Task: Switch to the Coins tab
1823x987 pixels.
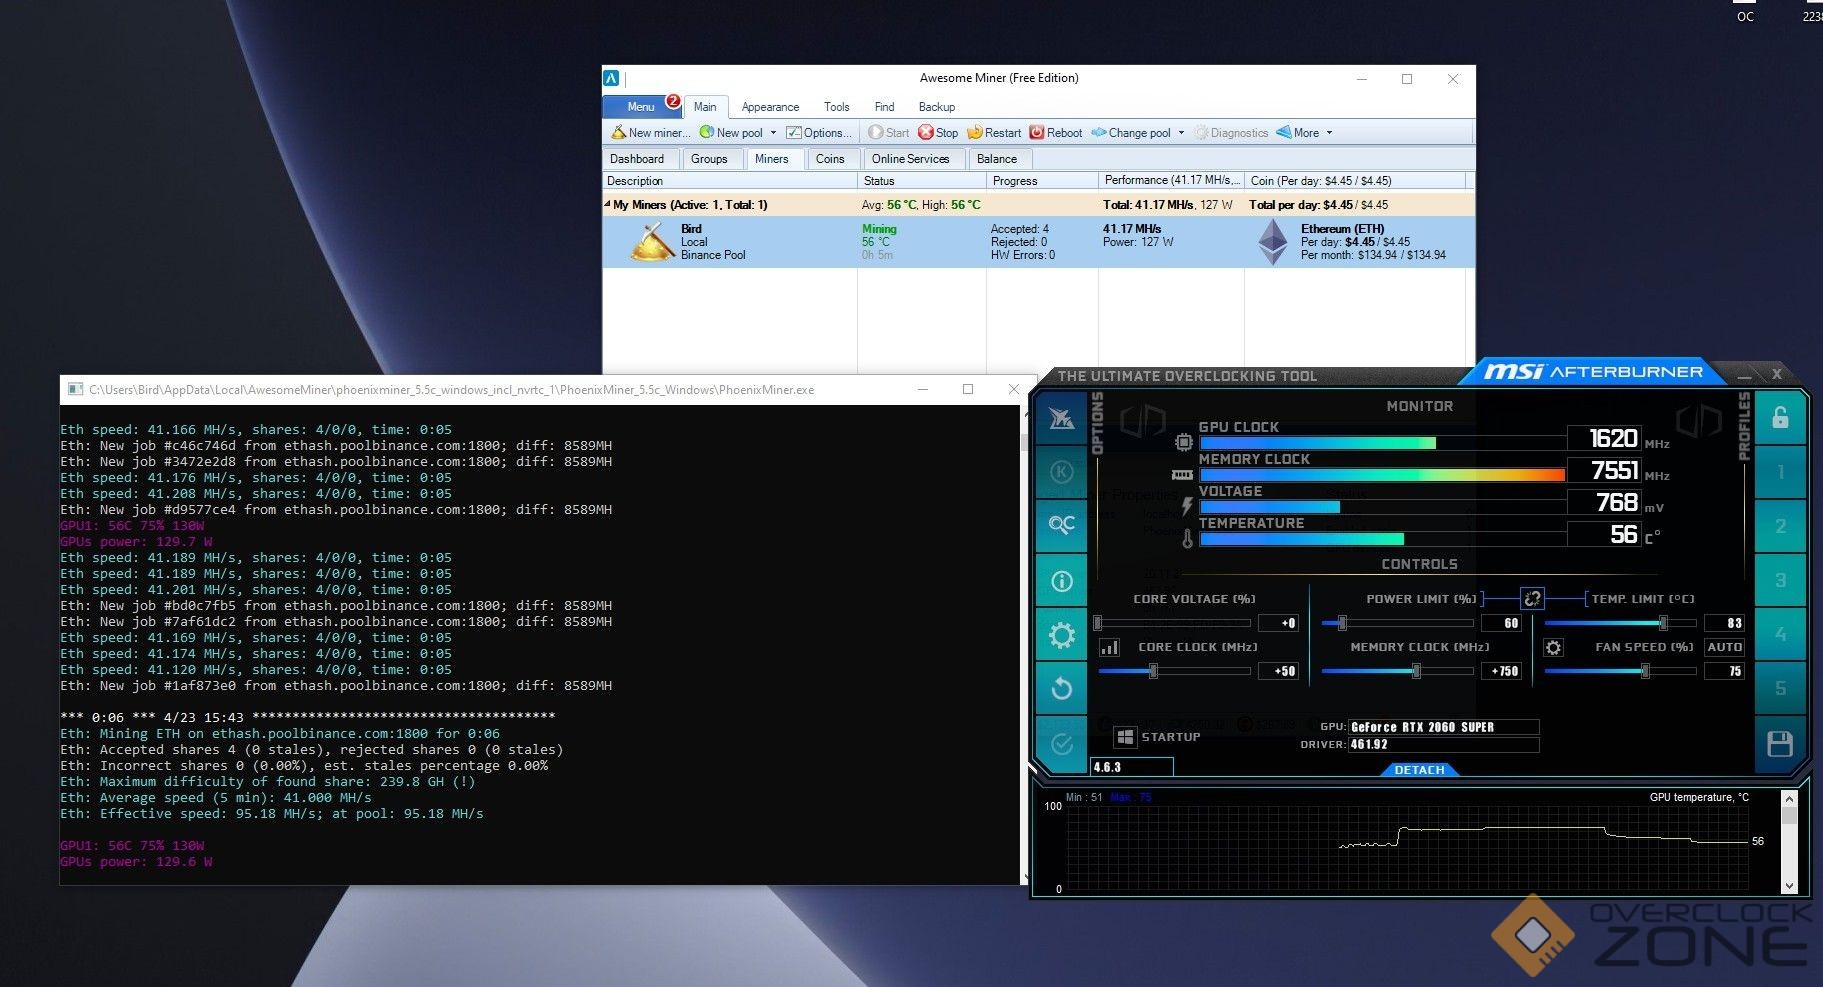Action: click(830, 159)
